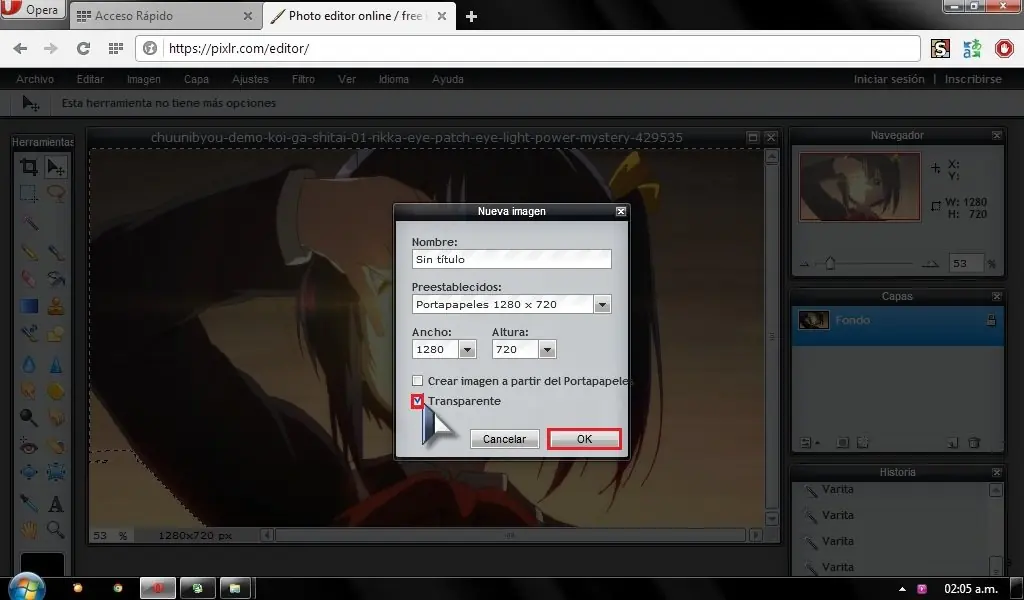Add a layer mask in Capas panel
The image size is (1024, 600).
(x=842, y=443)
